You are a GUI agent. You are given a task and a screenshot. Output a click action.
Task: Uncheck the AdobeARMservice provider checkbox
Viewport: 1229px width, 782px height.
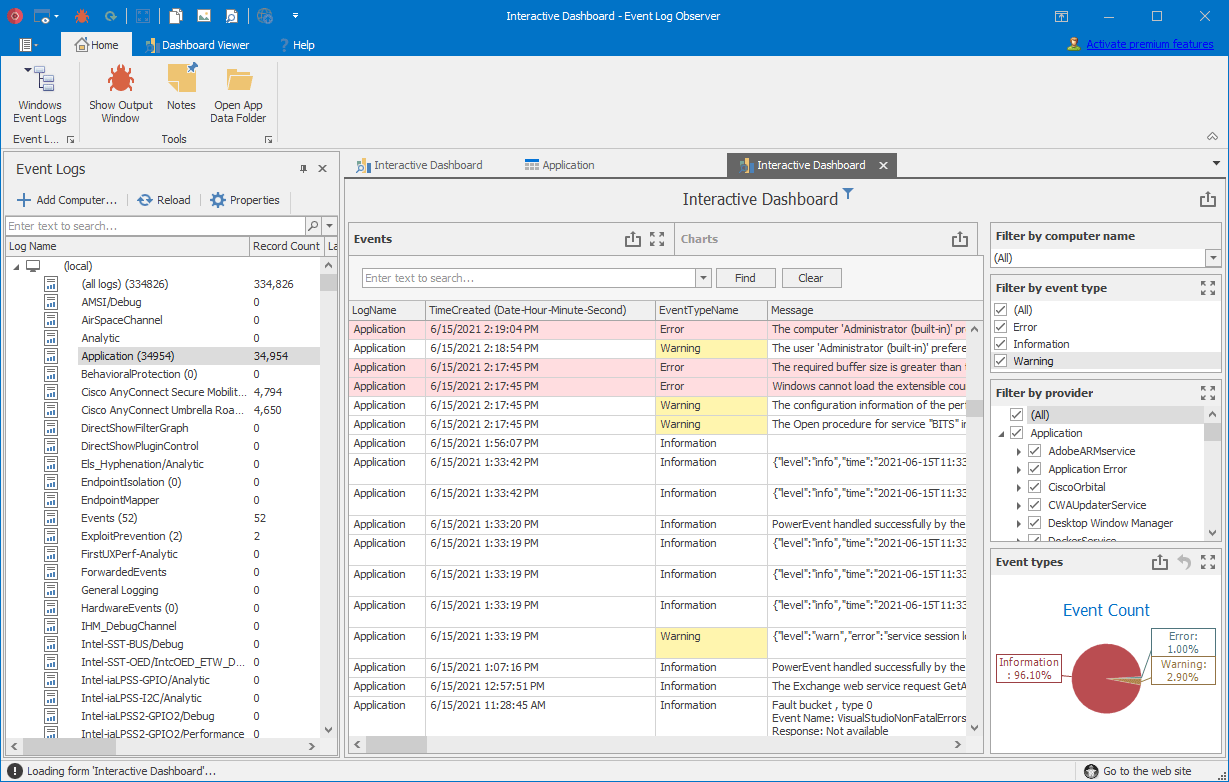click(x=1035, y=451)
